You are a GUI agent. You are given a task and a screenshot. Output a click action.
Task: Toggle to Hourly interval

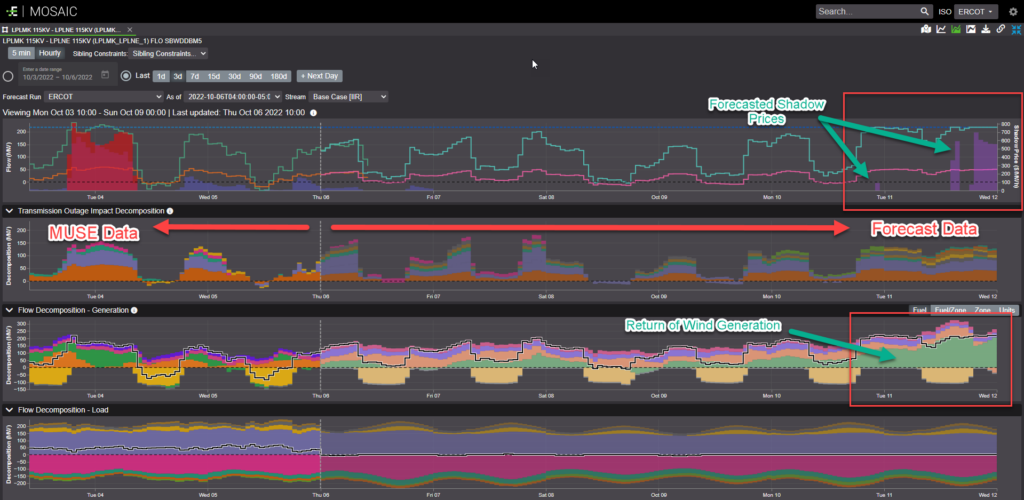50,52
